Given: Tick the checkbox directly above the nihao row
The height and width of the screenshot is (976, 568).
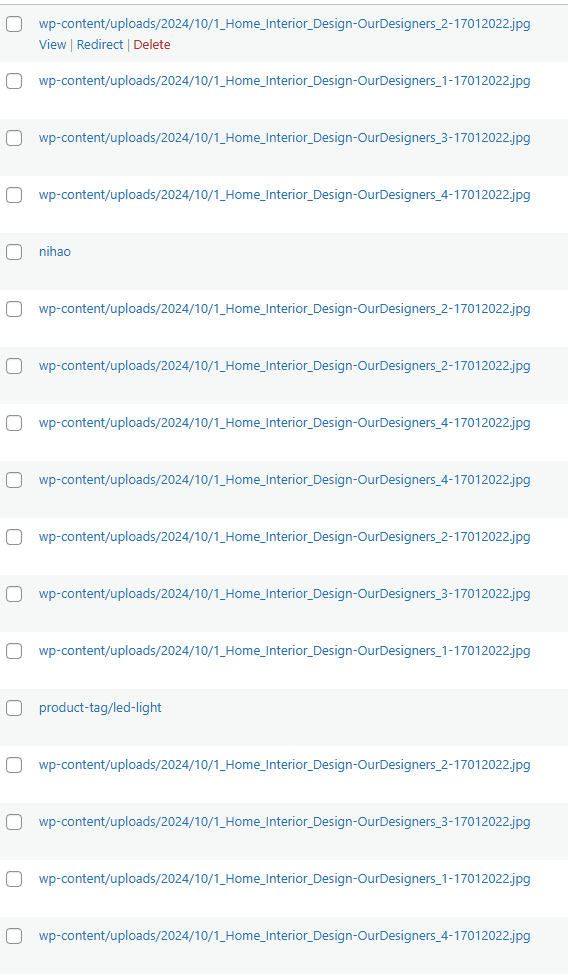Looking at the screenshot, I should pos(14,195).
